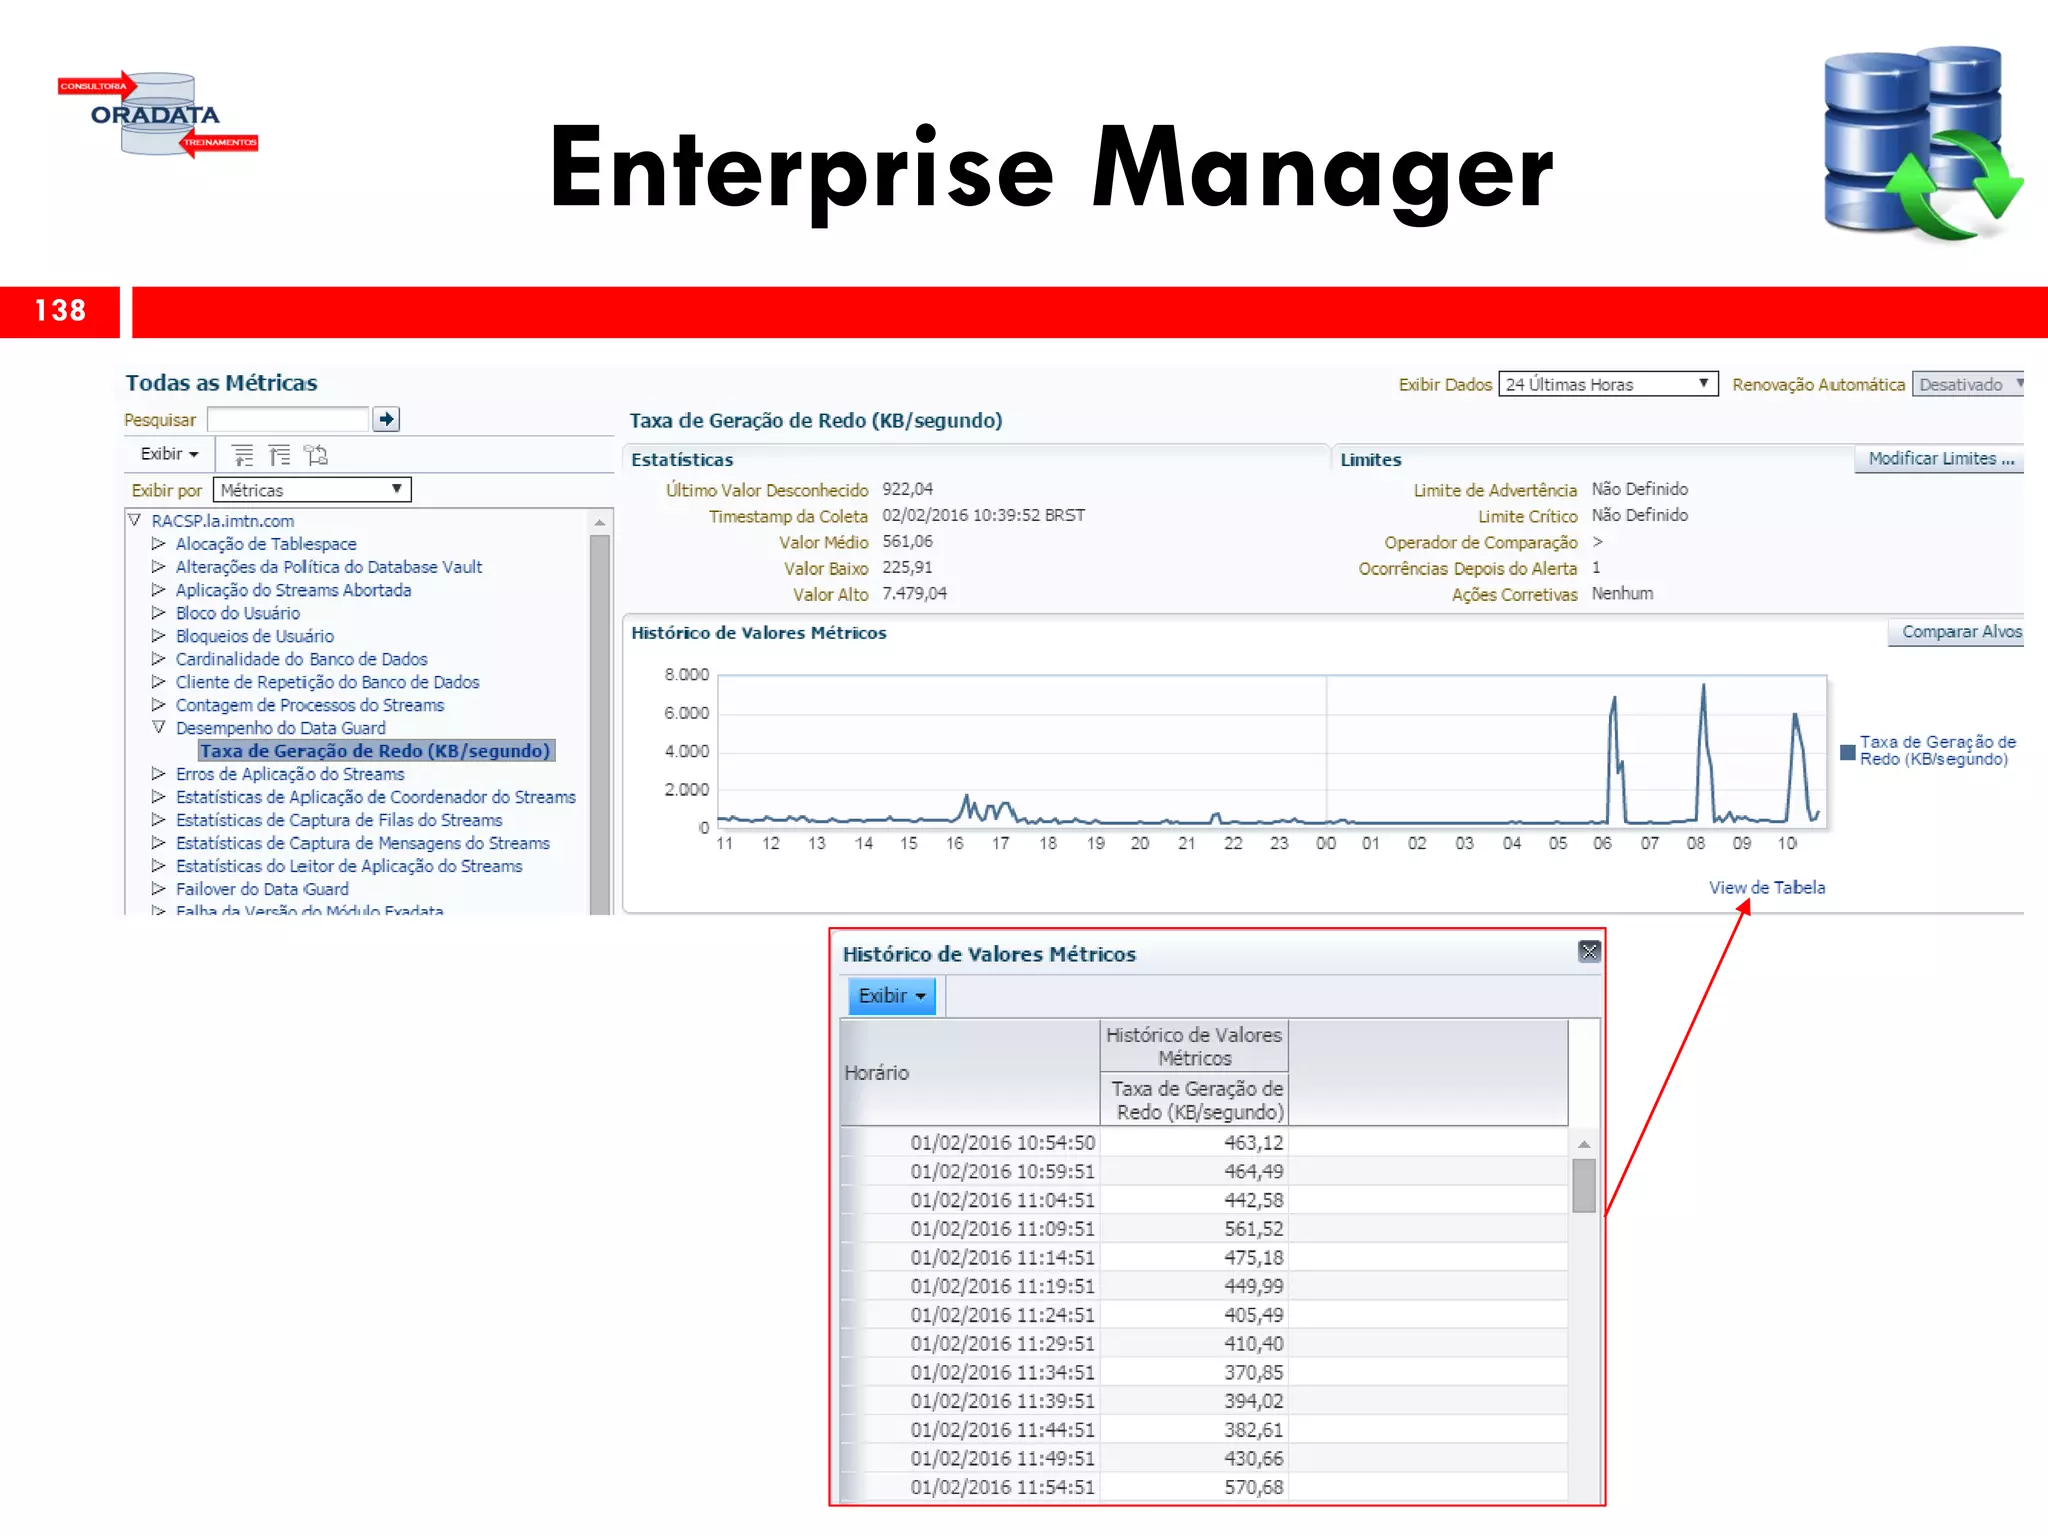The height and width of the screenshot is (1536, 2048).
Task: Expand Aplicação do Streams Abortada node
Action: click(158, 589)
